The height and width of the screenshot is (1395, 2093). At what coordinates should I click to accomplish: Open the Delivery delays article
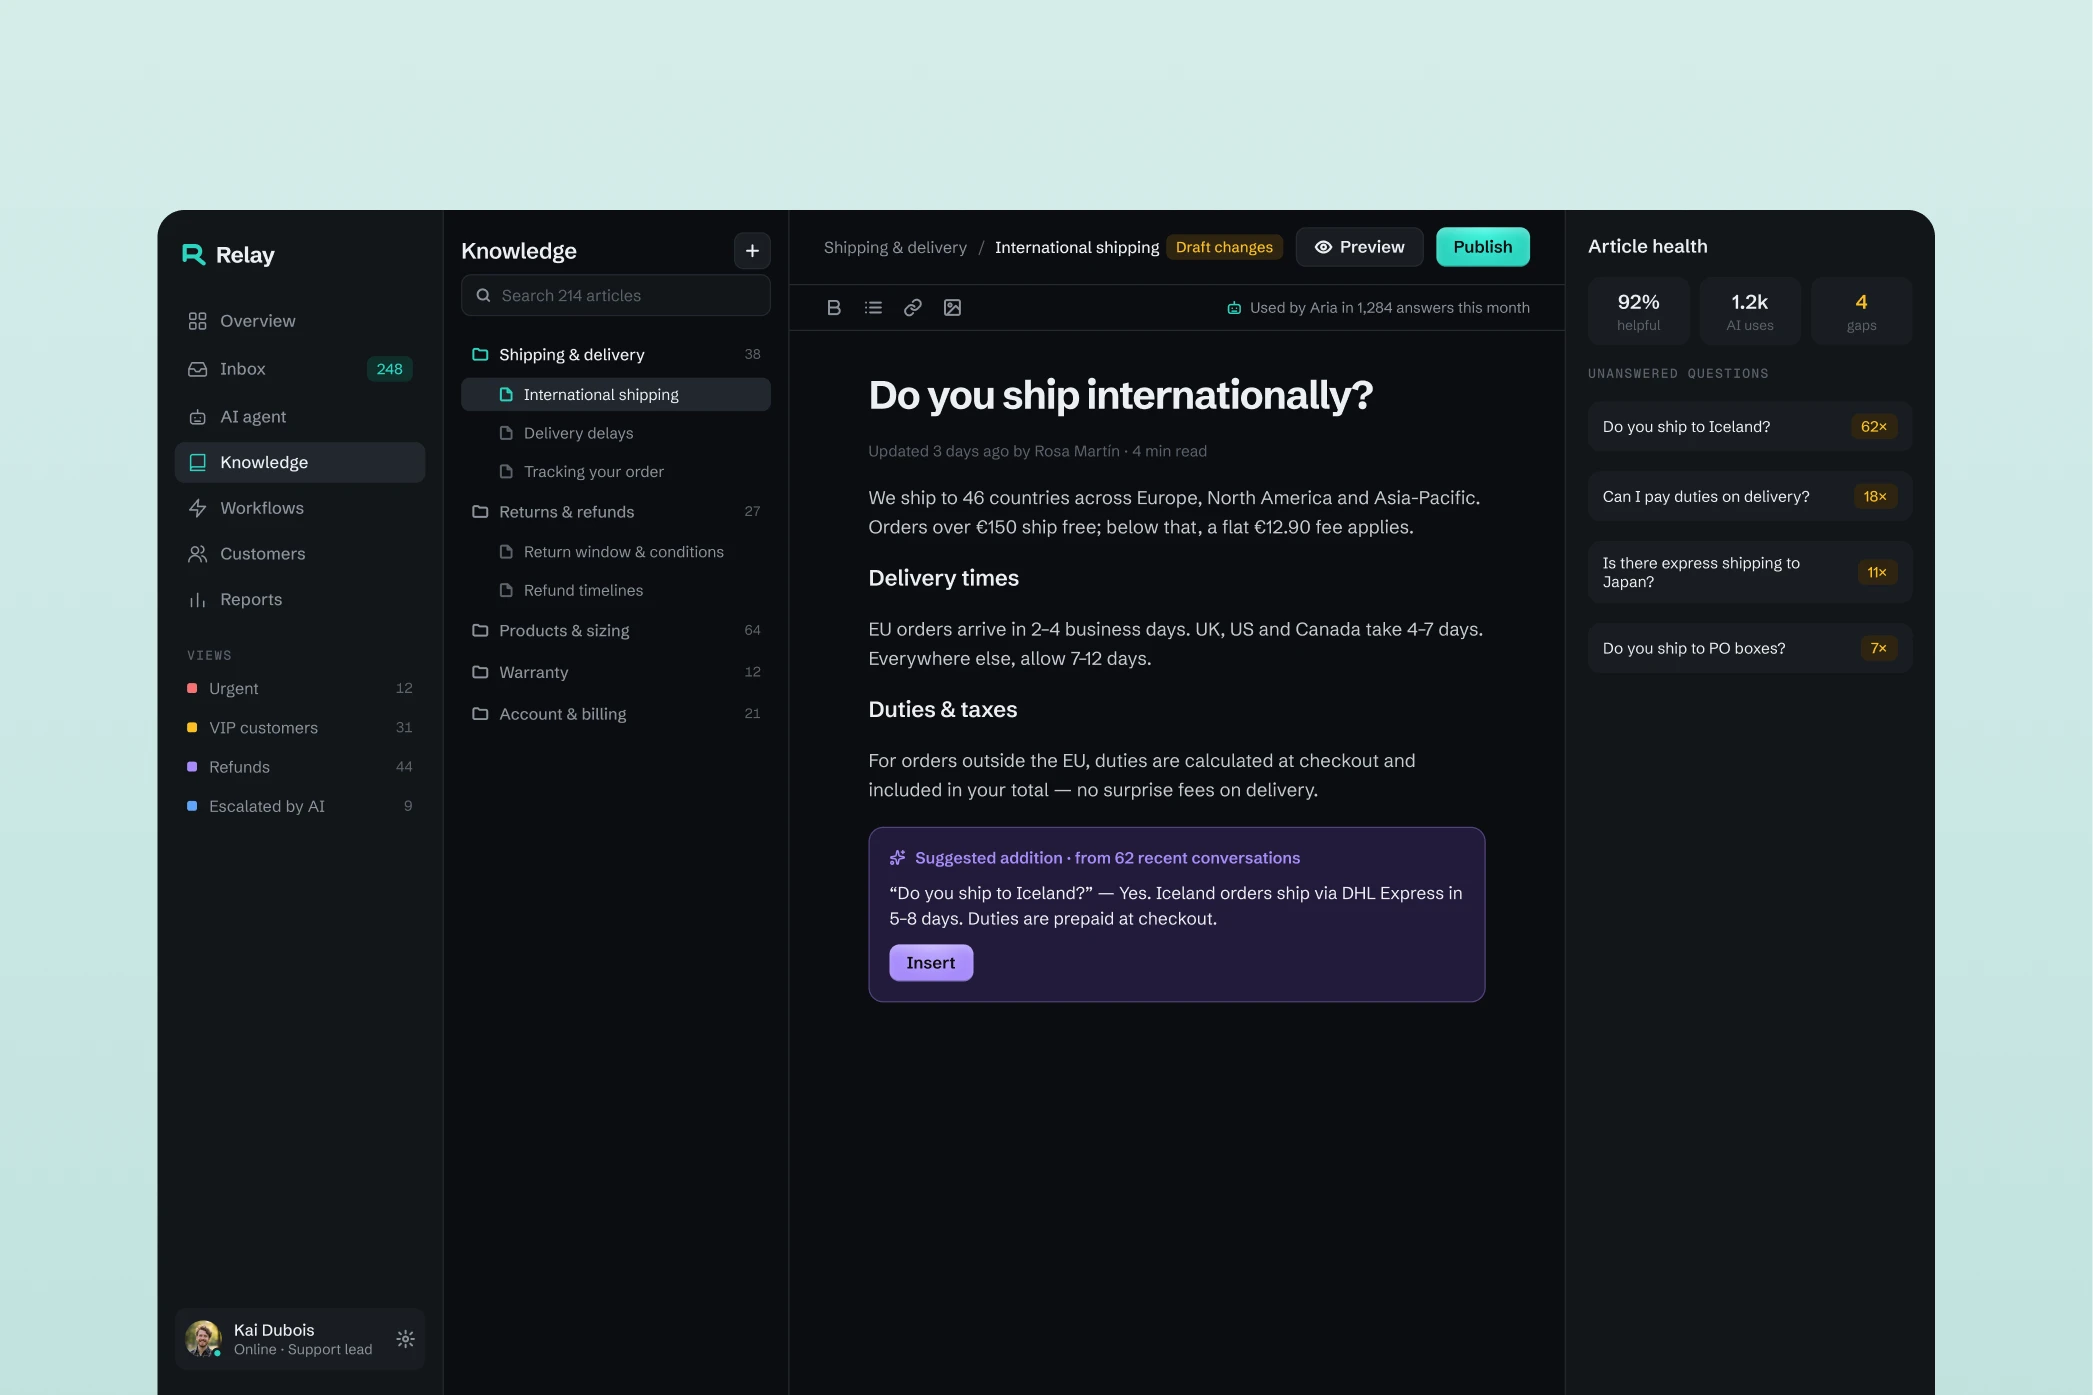616,433
